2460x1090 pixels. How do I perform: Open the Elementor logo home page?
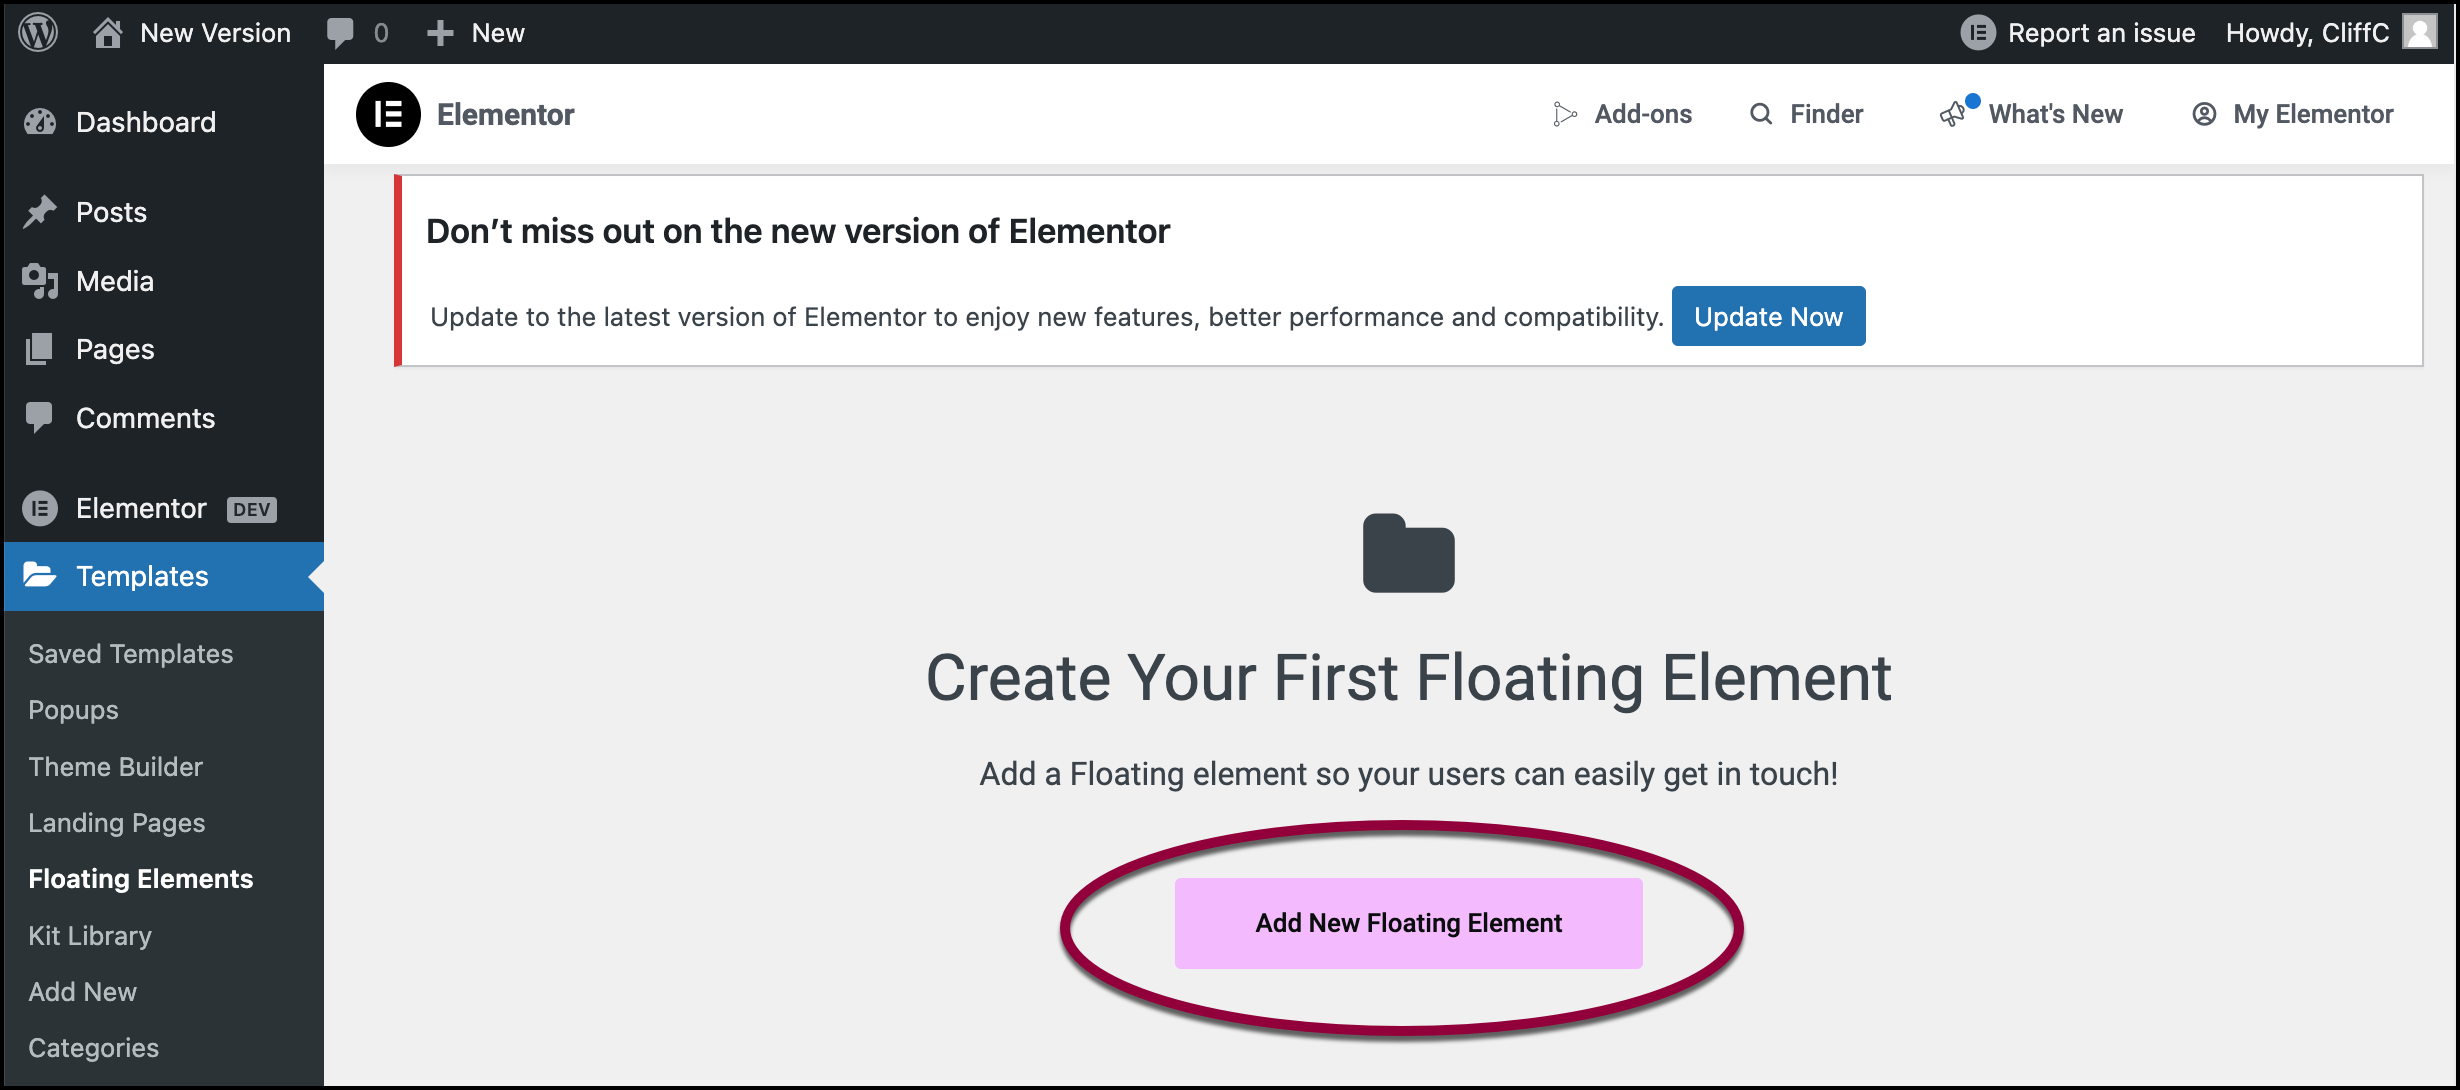click(x=389, y=113)
